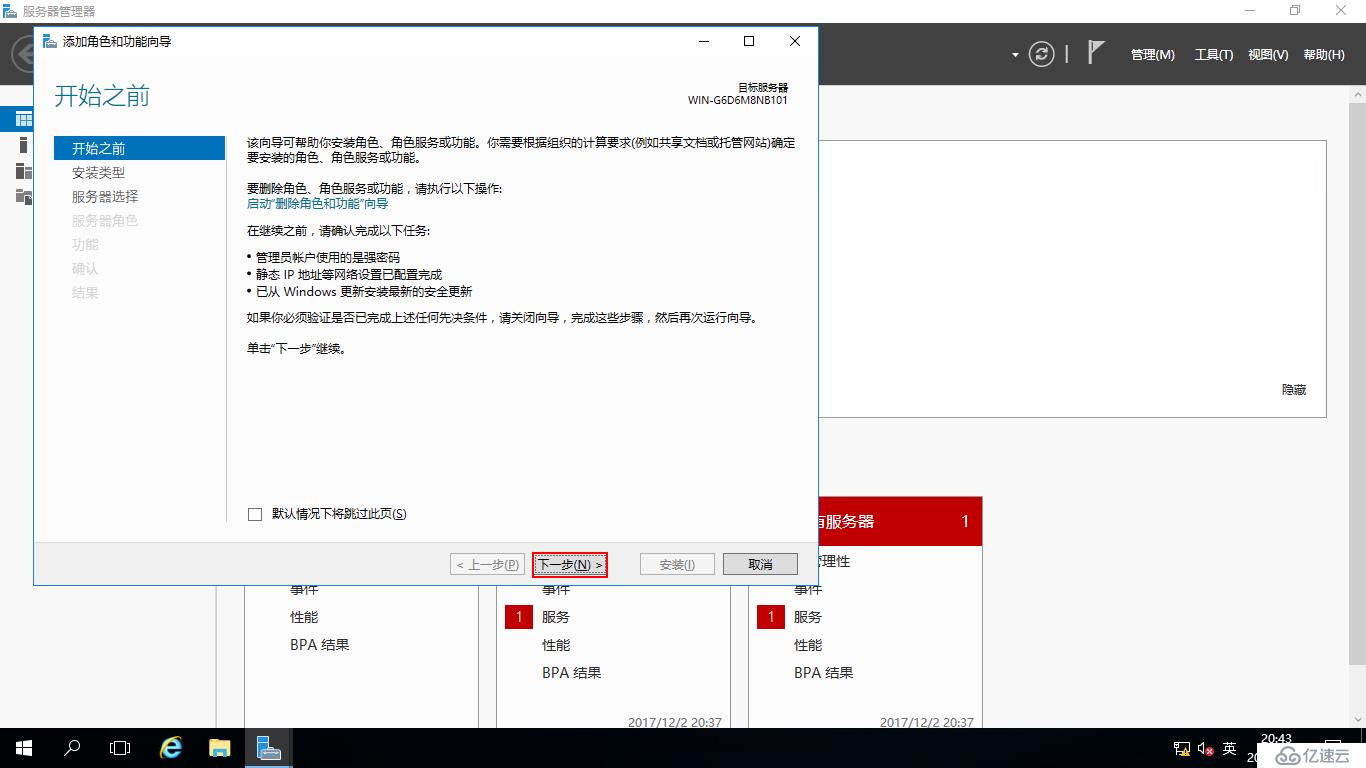Viewport: 1366px width, 768px height.
Task: Open the 帮助(H) menu in Server Manager
Action: (1324, 55)
